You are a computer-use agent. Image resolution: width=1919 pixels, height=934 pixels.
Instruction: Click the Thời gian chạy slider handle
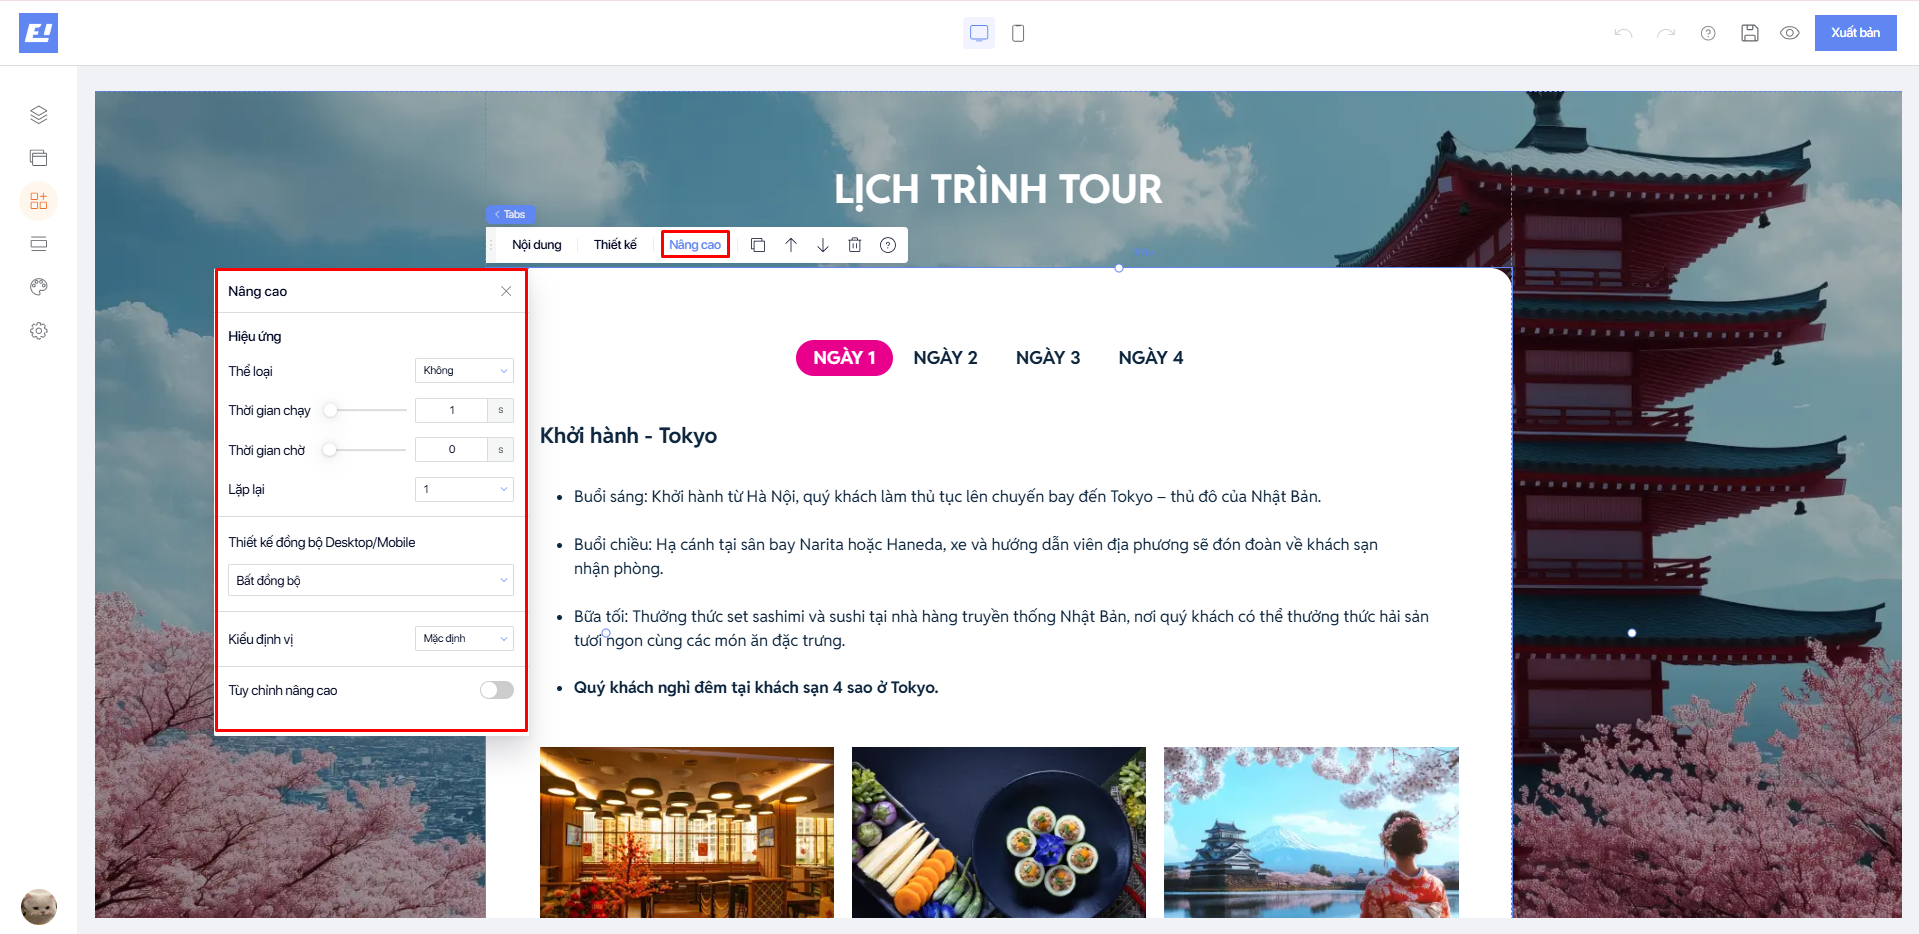pyautogui.click(x=331, y=410)
